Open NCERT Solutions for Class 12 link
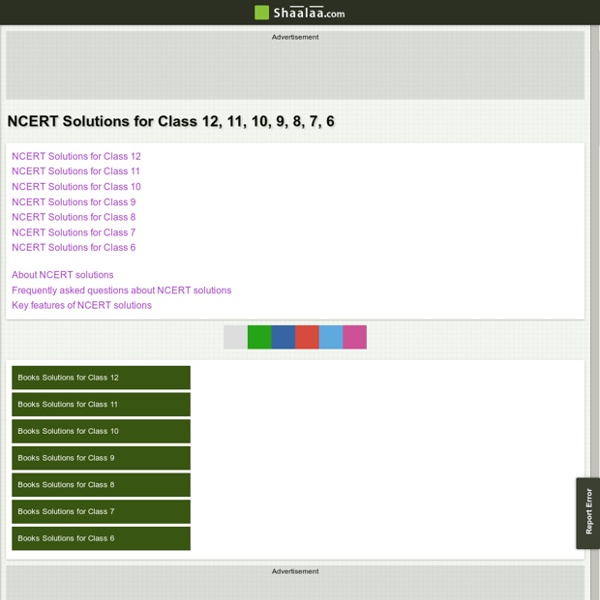This screenshot has width=600, height=600. click(x=76, y=156)
